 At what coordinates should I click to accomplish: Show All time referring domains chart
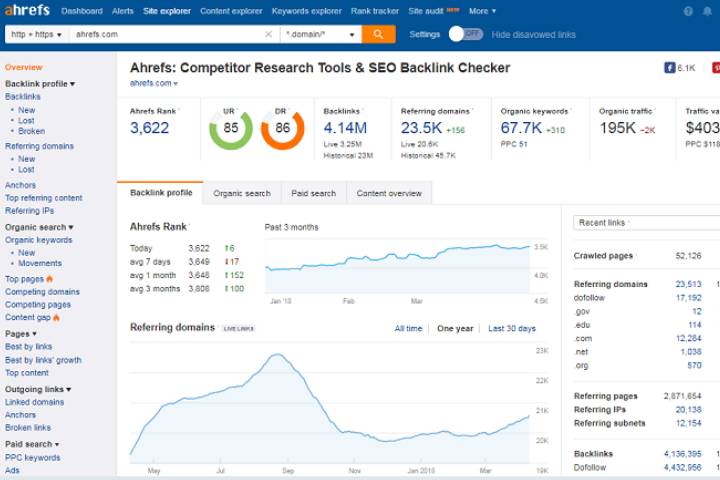(x=408, y=328)
